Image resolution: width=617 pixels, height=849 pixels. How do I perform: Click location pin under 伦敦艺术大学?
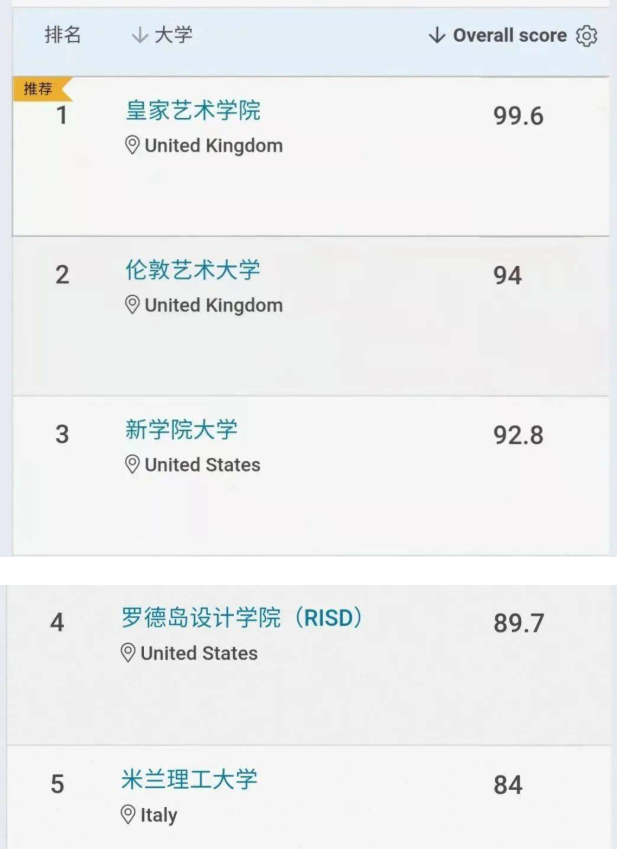click(x=132, y=305)
